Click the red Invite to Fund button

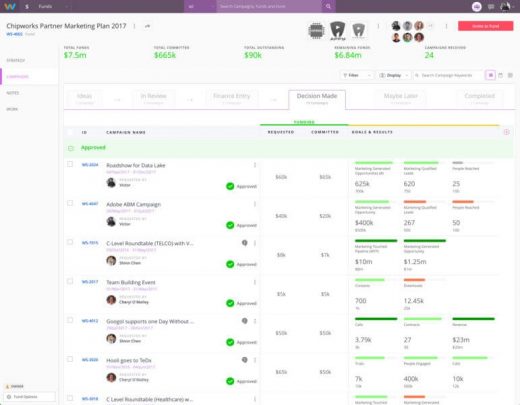(485, 26)
